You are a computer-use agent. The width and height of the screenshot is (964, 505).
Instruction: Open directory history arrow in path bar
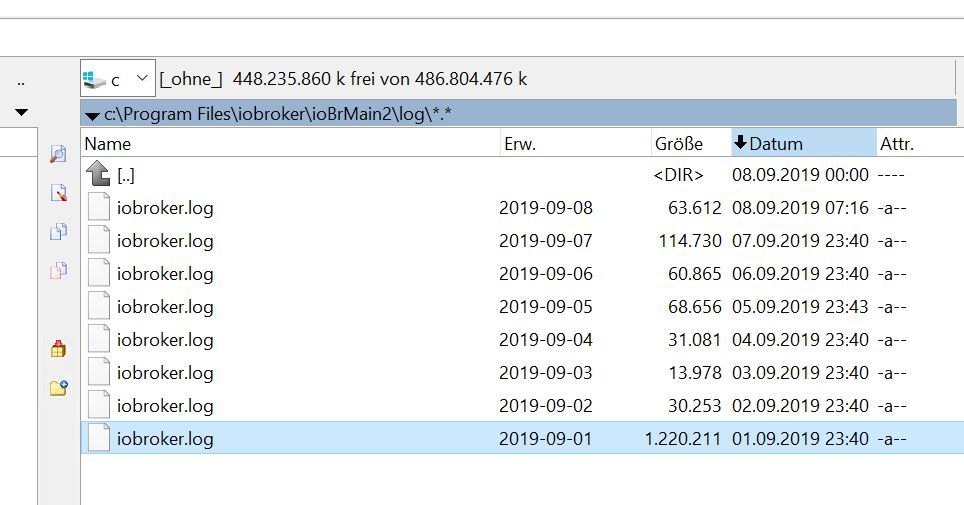pyautogui.click(x=92, y=115)
